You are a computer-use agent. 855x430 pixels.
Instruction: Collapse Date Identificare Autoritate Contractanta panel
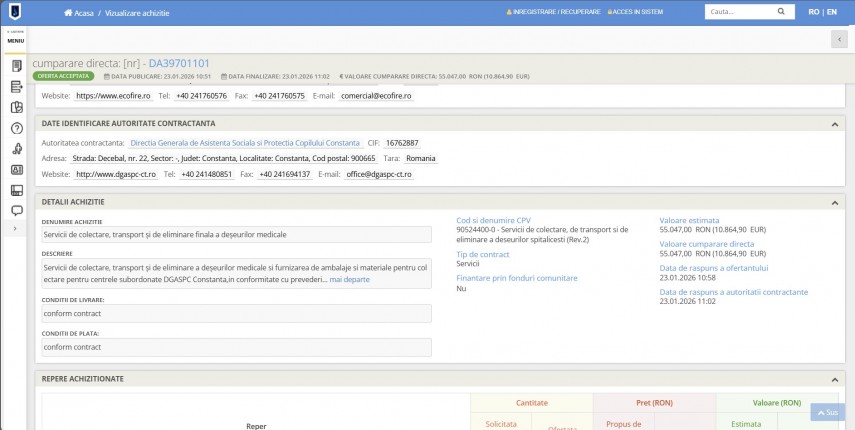[835, 123]
